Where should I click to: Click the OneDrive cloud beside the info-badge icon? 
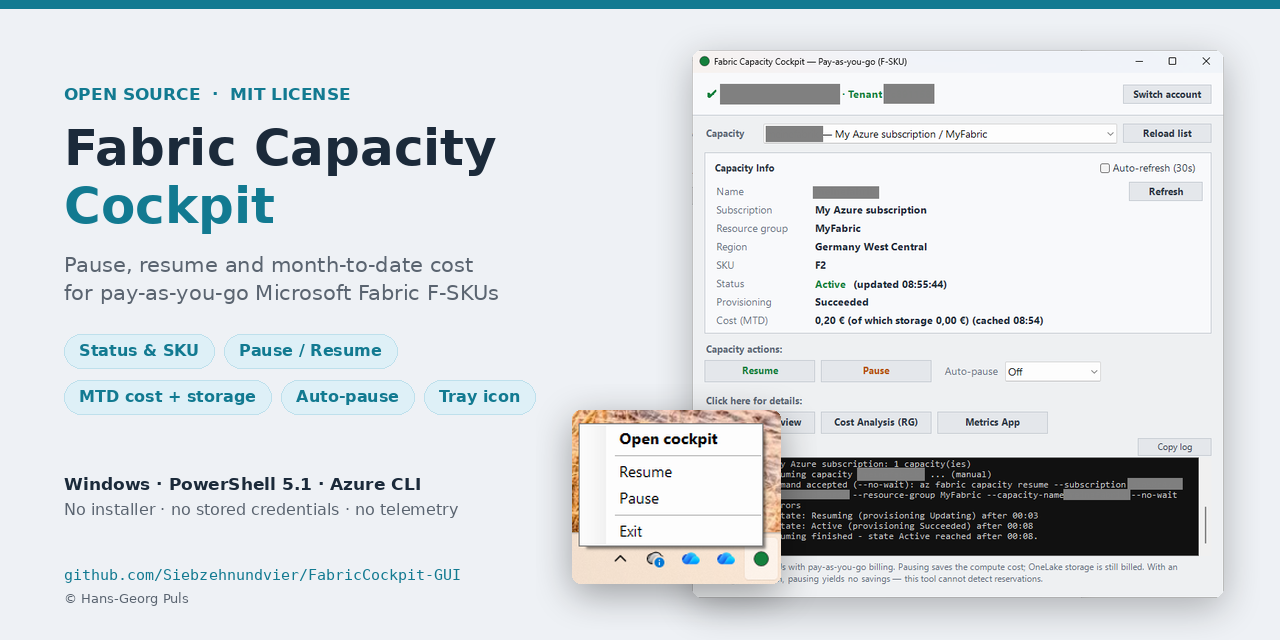(690, 559)
